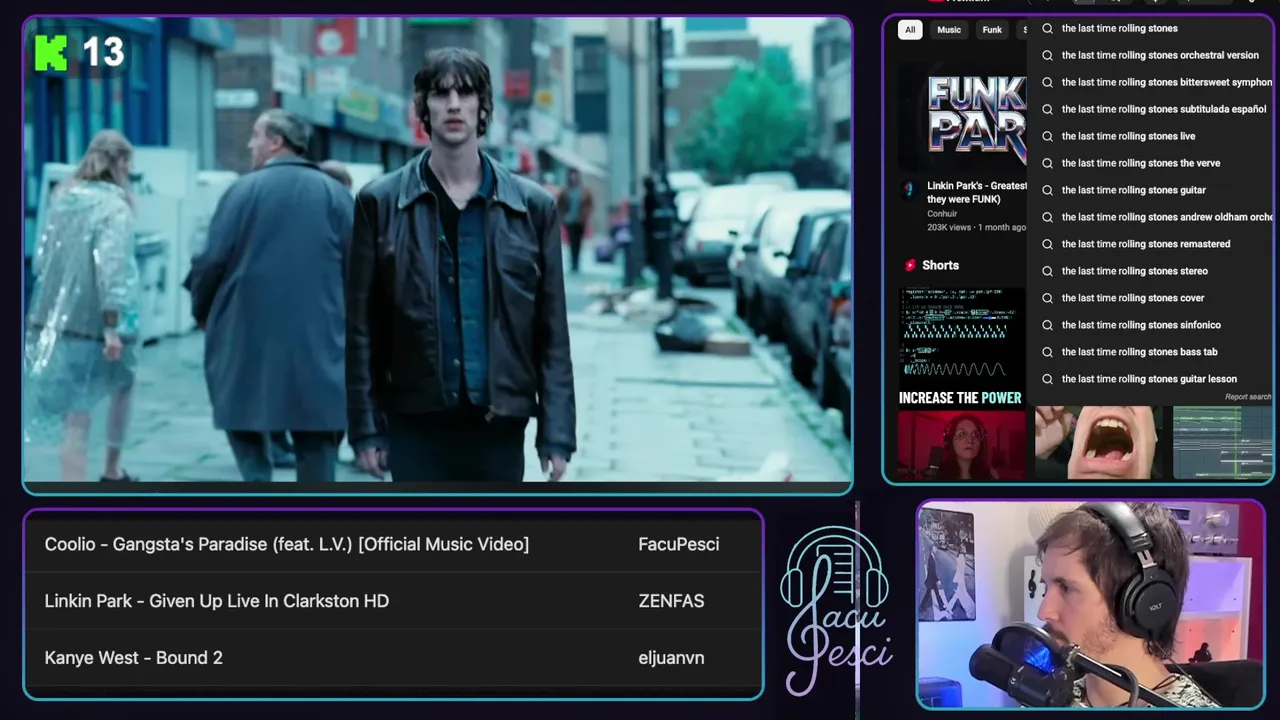
Task: Open the Funk Park video thumbnail
Action: (x=962, y=115)
